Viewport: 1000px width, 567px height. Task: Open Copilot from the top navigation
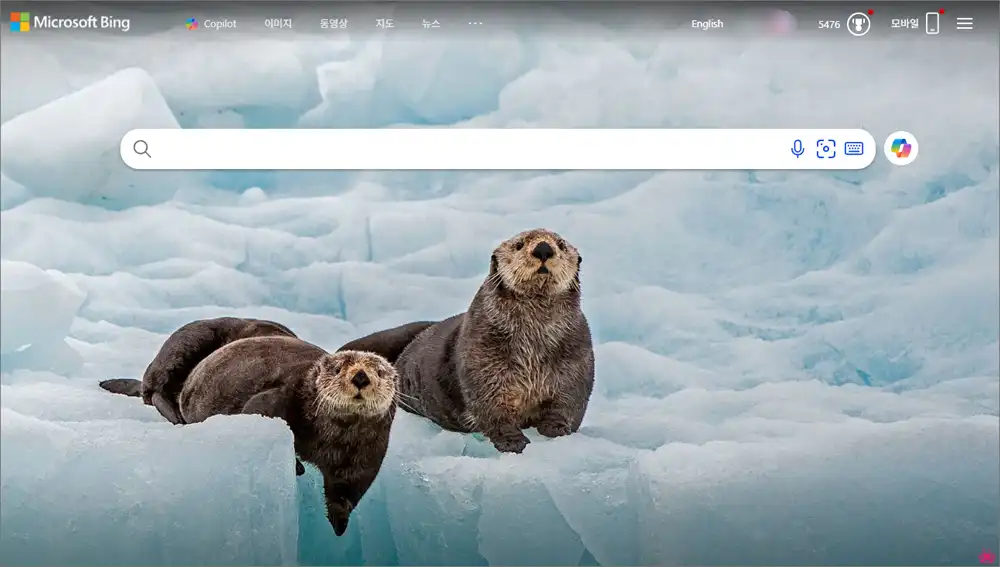click(x=211, y=24)
